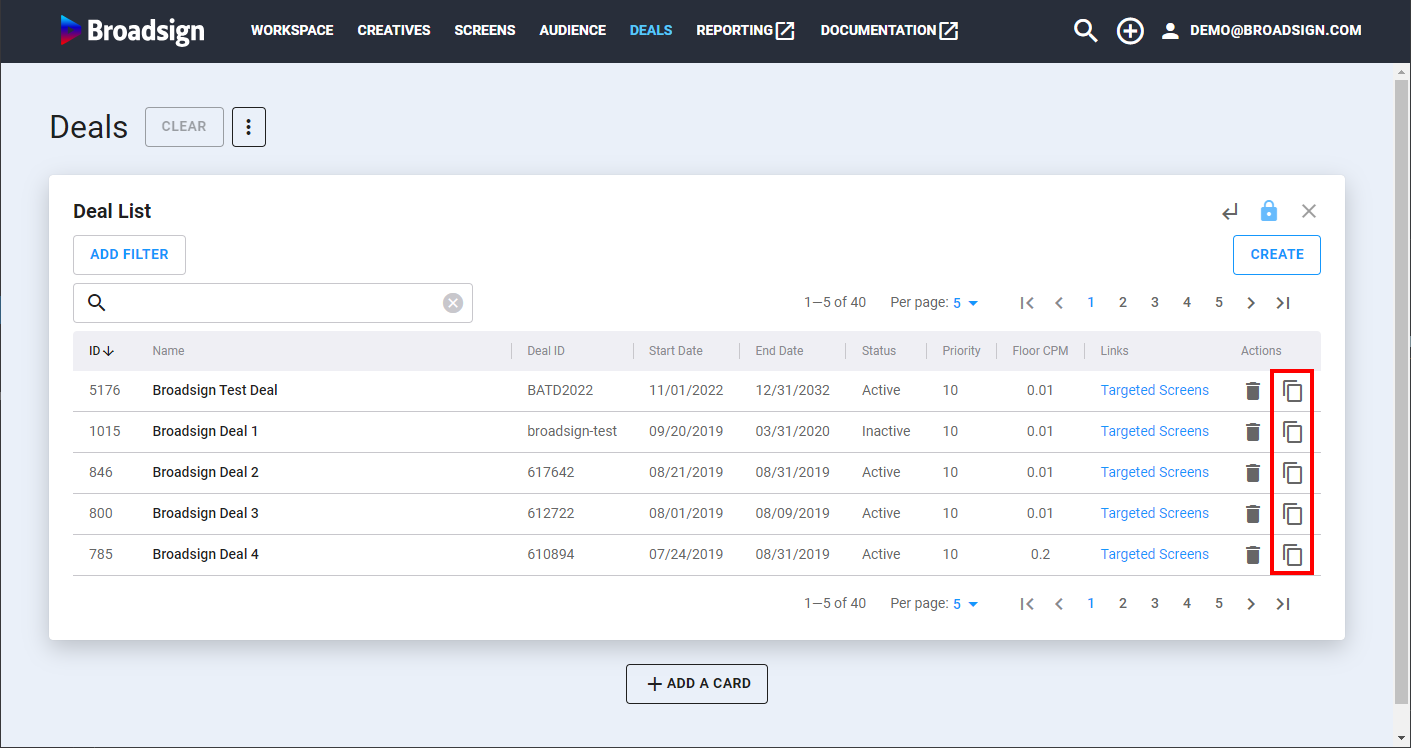Sort by Start Date column
Screen dimensions: 1411x748
tap(676, 351)
